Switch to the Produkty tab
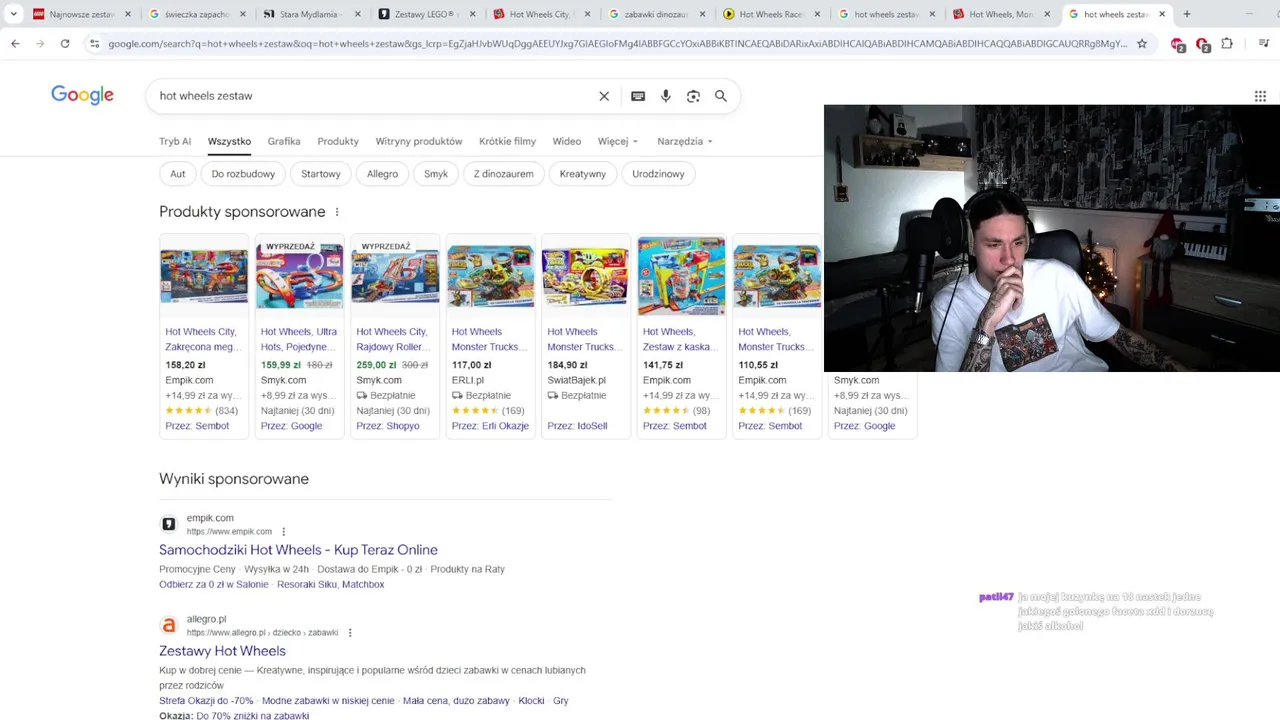 tap(338, 141)
